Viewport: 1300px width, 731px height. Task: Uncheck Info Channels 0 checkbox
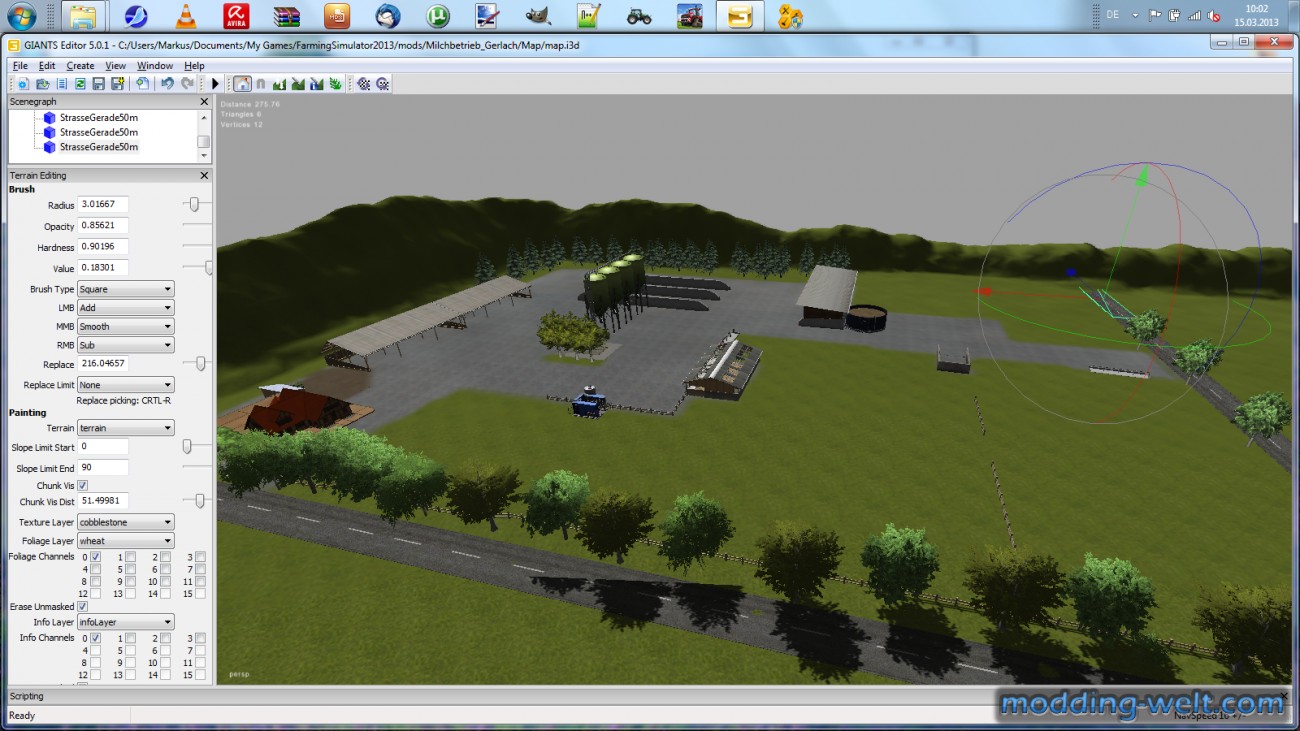point(96,637)
